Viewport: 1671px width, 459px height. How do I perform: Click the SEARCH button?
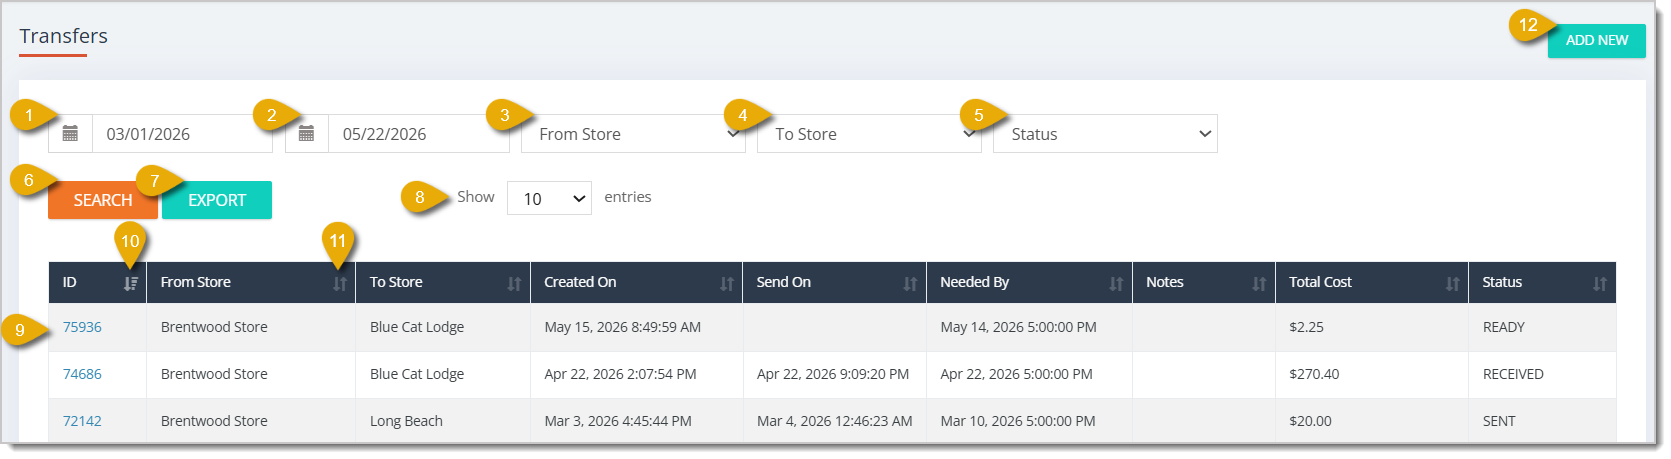point(103,200)
